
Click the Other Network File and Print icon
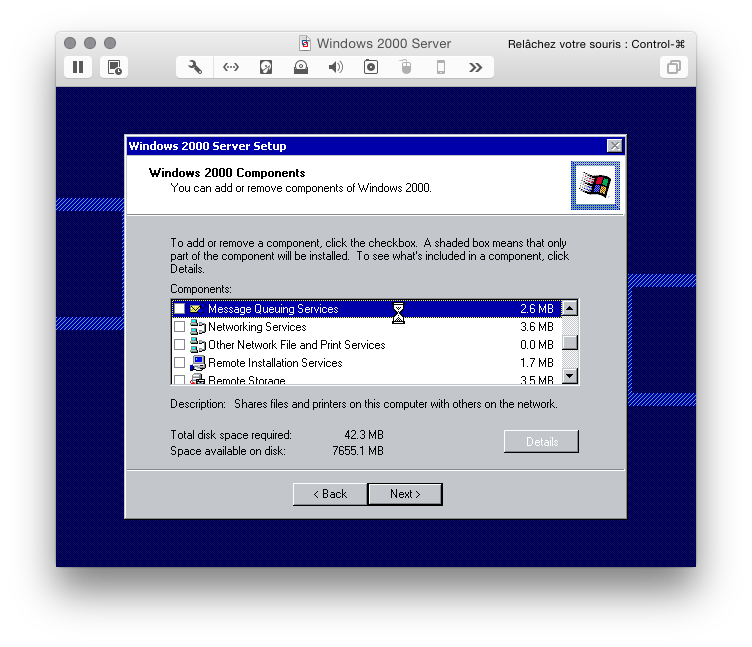point(198,345)
